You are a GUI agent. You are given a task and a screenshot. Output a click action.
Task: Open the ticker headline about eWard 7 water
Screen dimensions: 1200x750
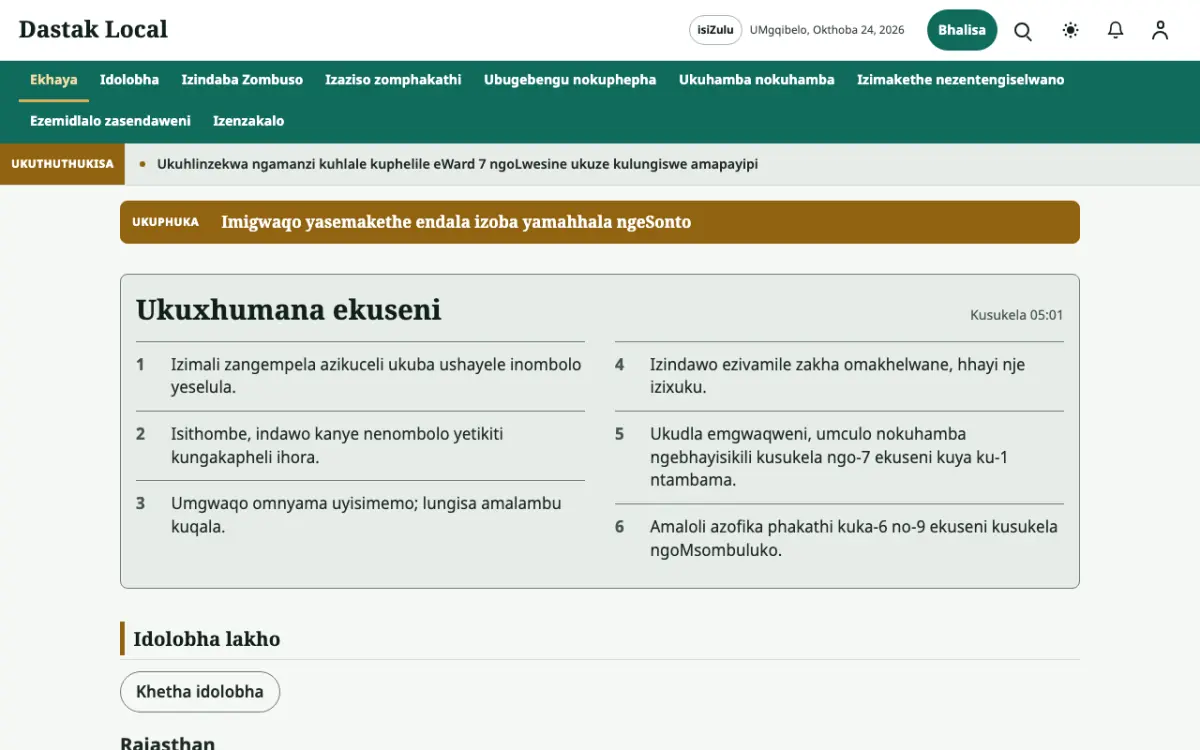(x=457, y=164)
